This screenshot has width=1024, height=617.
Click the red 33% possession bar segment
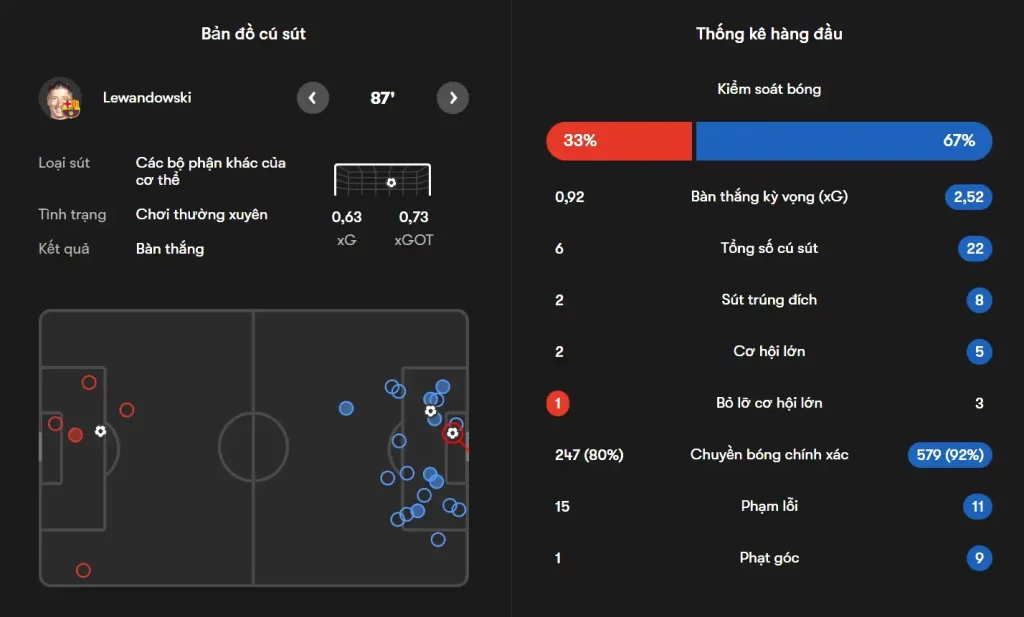619,141
